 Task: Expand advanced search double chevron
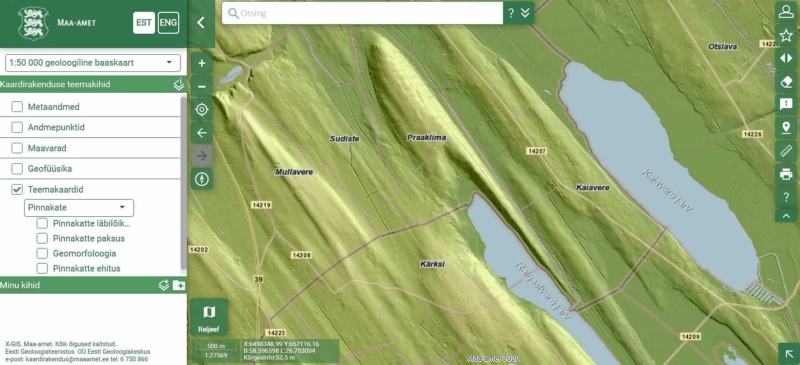(526, 13)
